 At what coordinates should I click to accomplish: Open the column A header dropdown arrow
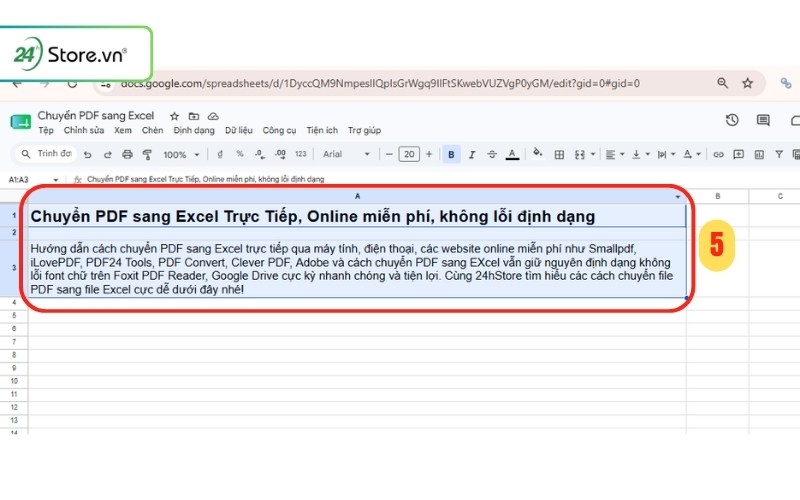(x=678, y=197)
